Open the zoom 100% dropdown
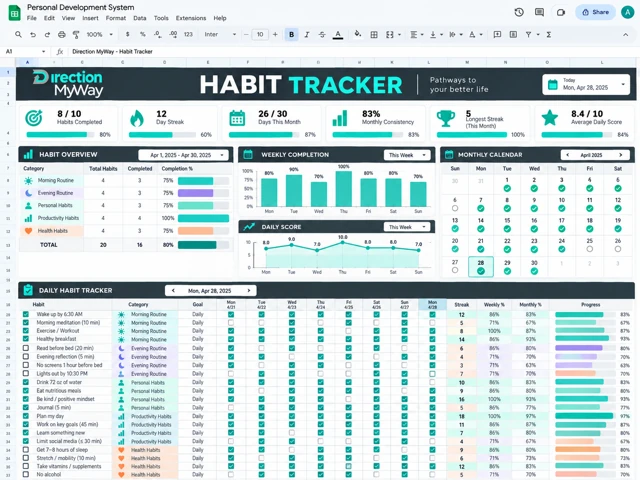 [x=99, y=35]
